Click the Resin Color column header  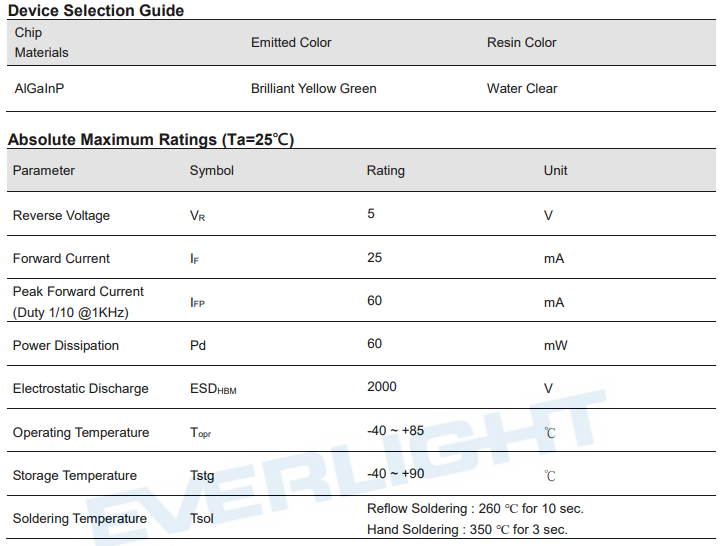click(x=521, y=42)
